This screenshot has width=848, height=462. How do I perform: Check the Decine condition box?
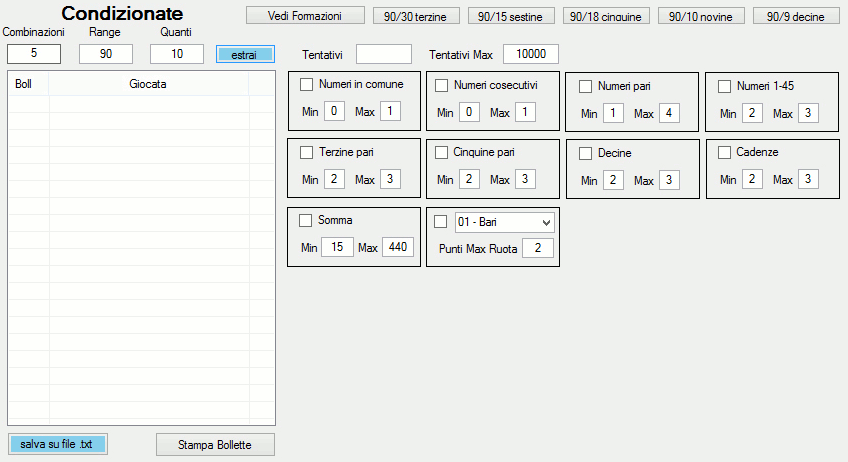click(586, 154)
